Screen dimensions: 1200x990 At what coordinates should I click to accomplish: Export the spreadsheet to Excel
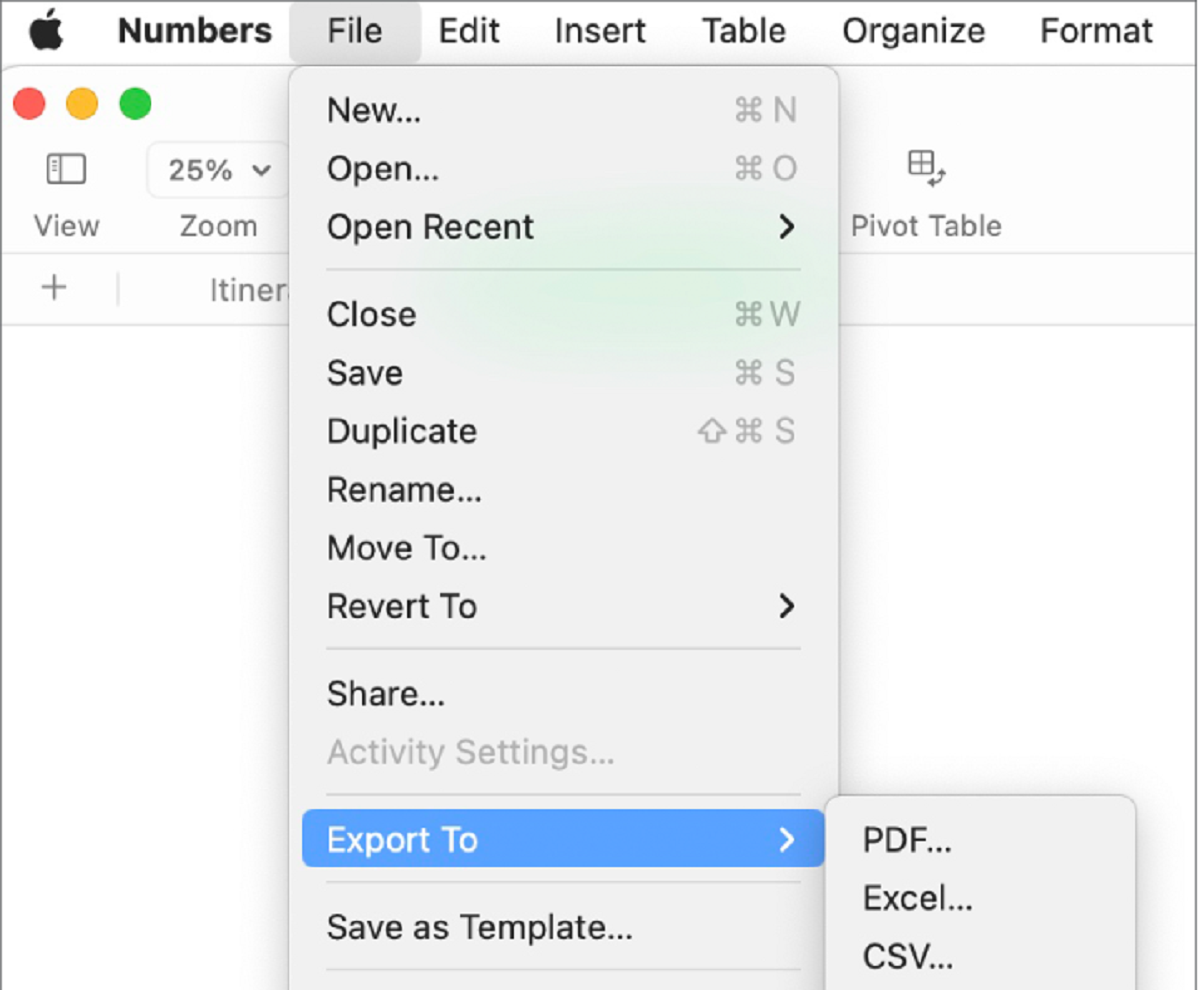click(x=917, y=898)
